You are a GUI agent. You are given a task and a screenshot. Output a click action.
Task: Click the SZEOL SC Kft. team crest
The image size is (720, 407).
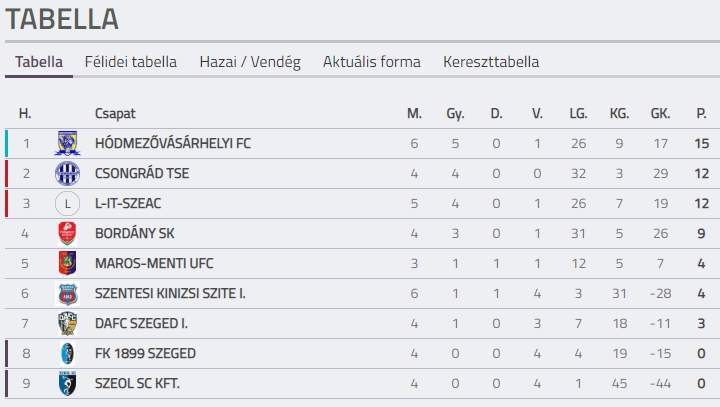click(x=68, y=384)
